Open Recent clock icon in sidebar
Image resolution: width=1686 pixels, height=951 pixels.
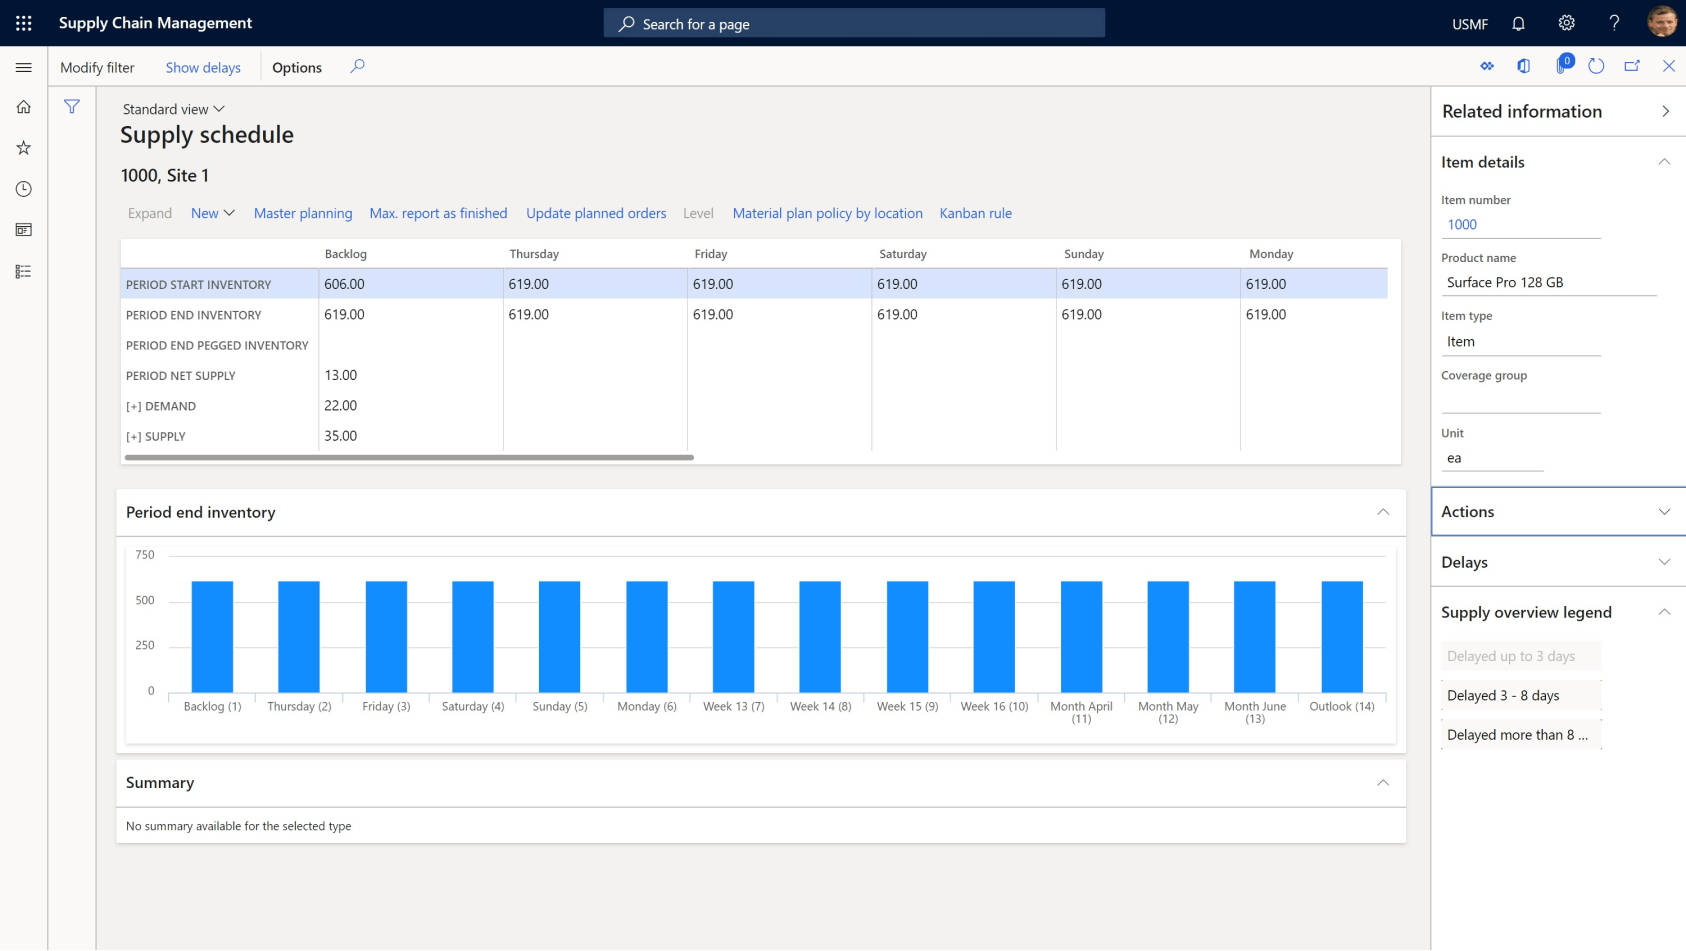tap(24, 189)
